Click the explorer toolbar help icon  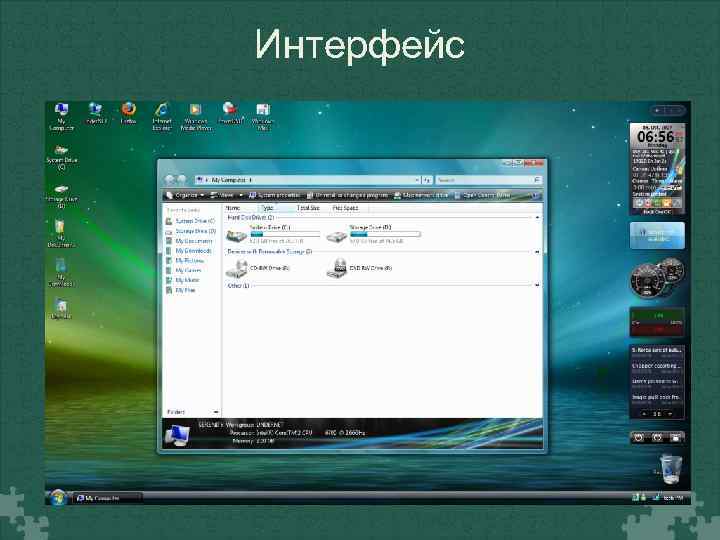click(536, 196)
